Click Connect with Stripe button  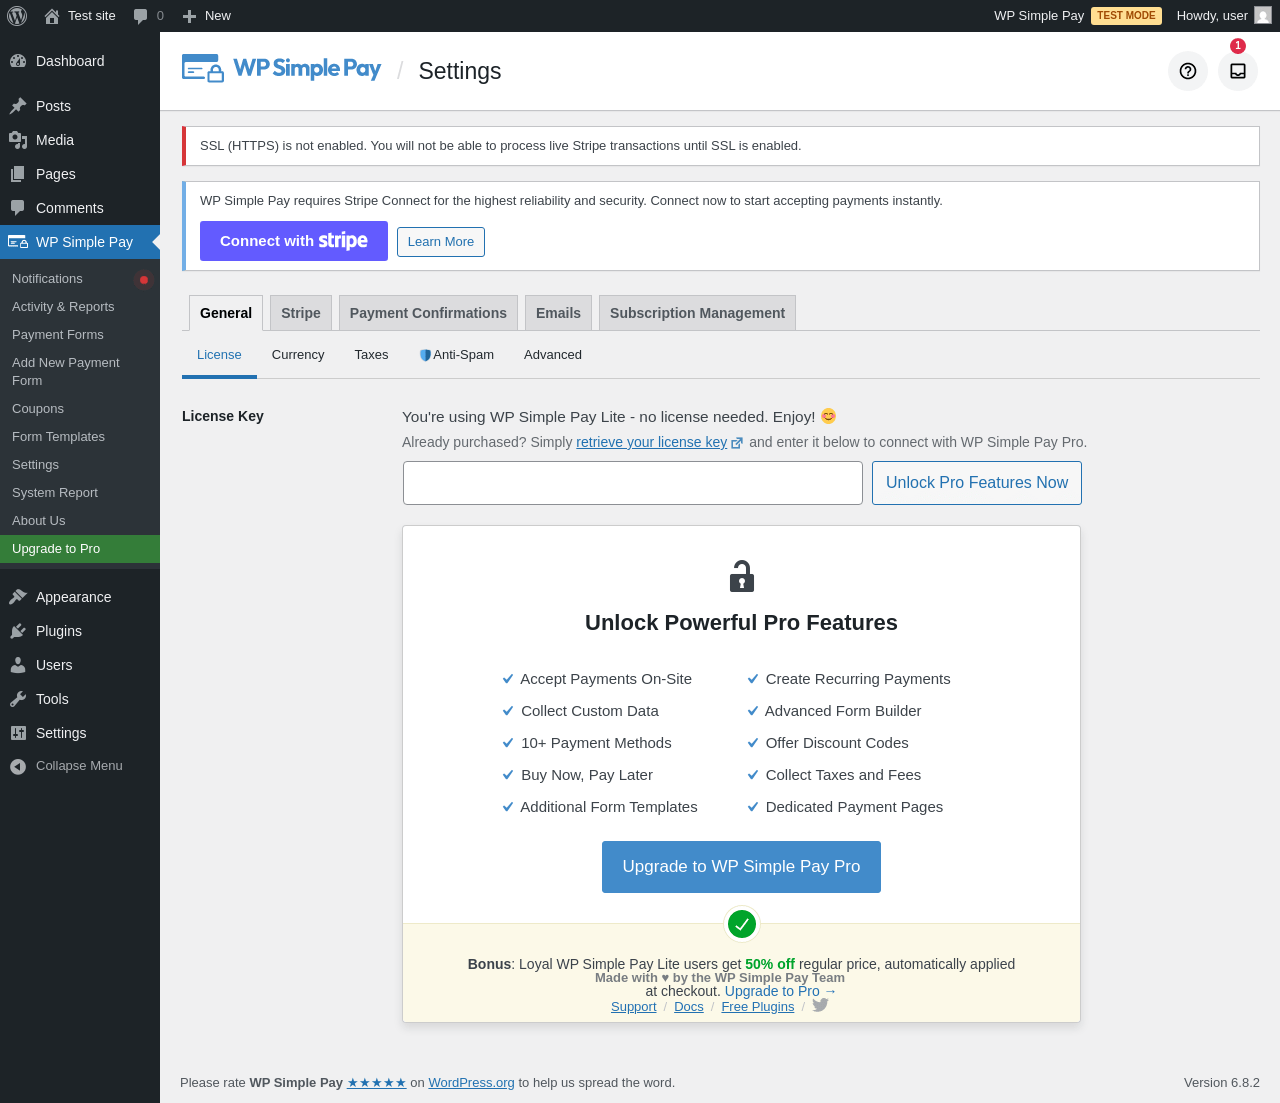[294, 241]
